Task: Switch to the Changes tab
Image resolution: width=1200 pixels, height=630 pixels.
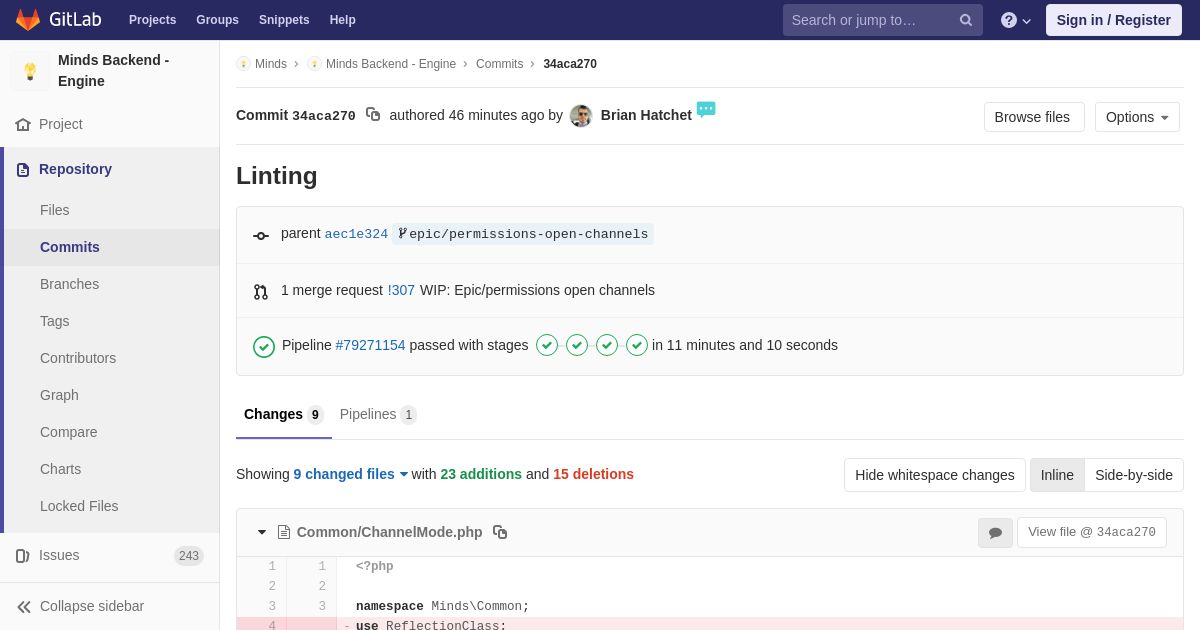Action: [x=284, y=414]
